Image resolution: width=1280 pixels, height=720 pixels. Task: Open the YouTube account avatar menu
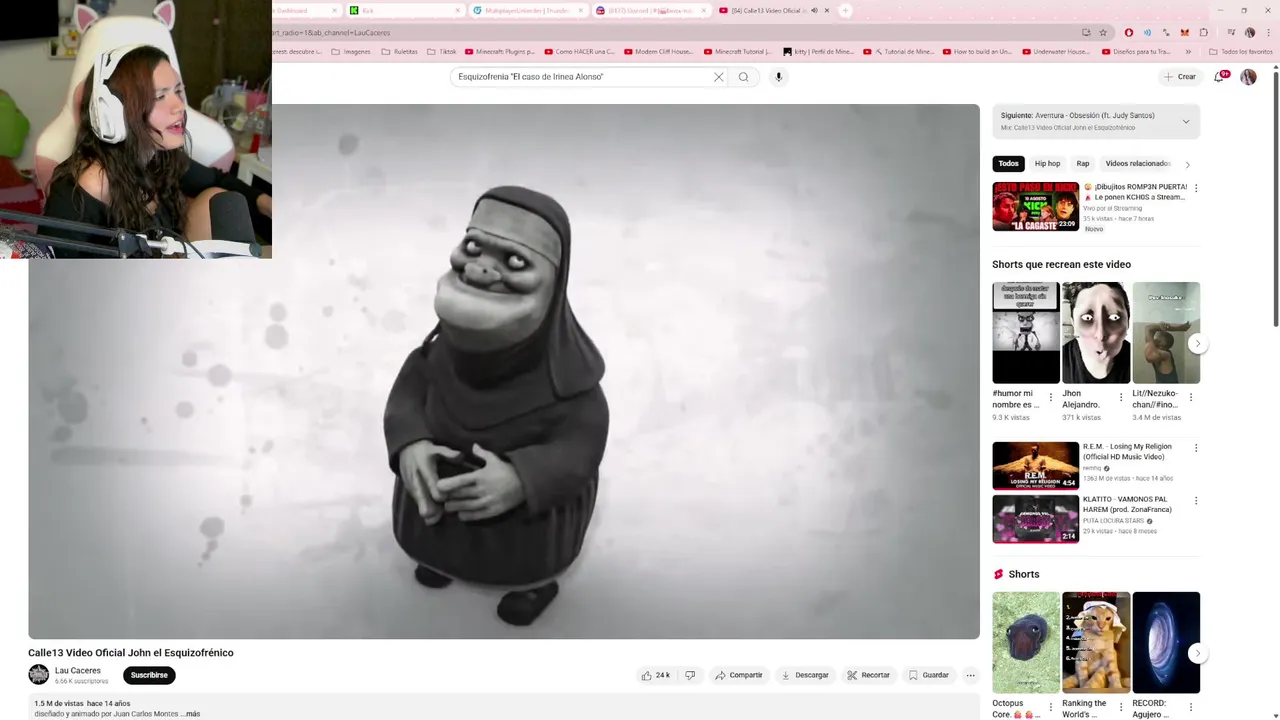coord(1248,77)
